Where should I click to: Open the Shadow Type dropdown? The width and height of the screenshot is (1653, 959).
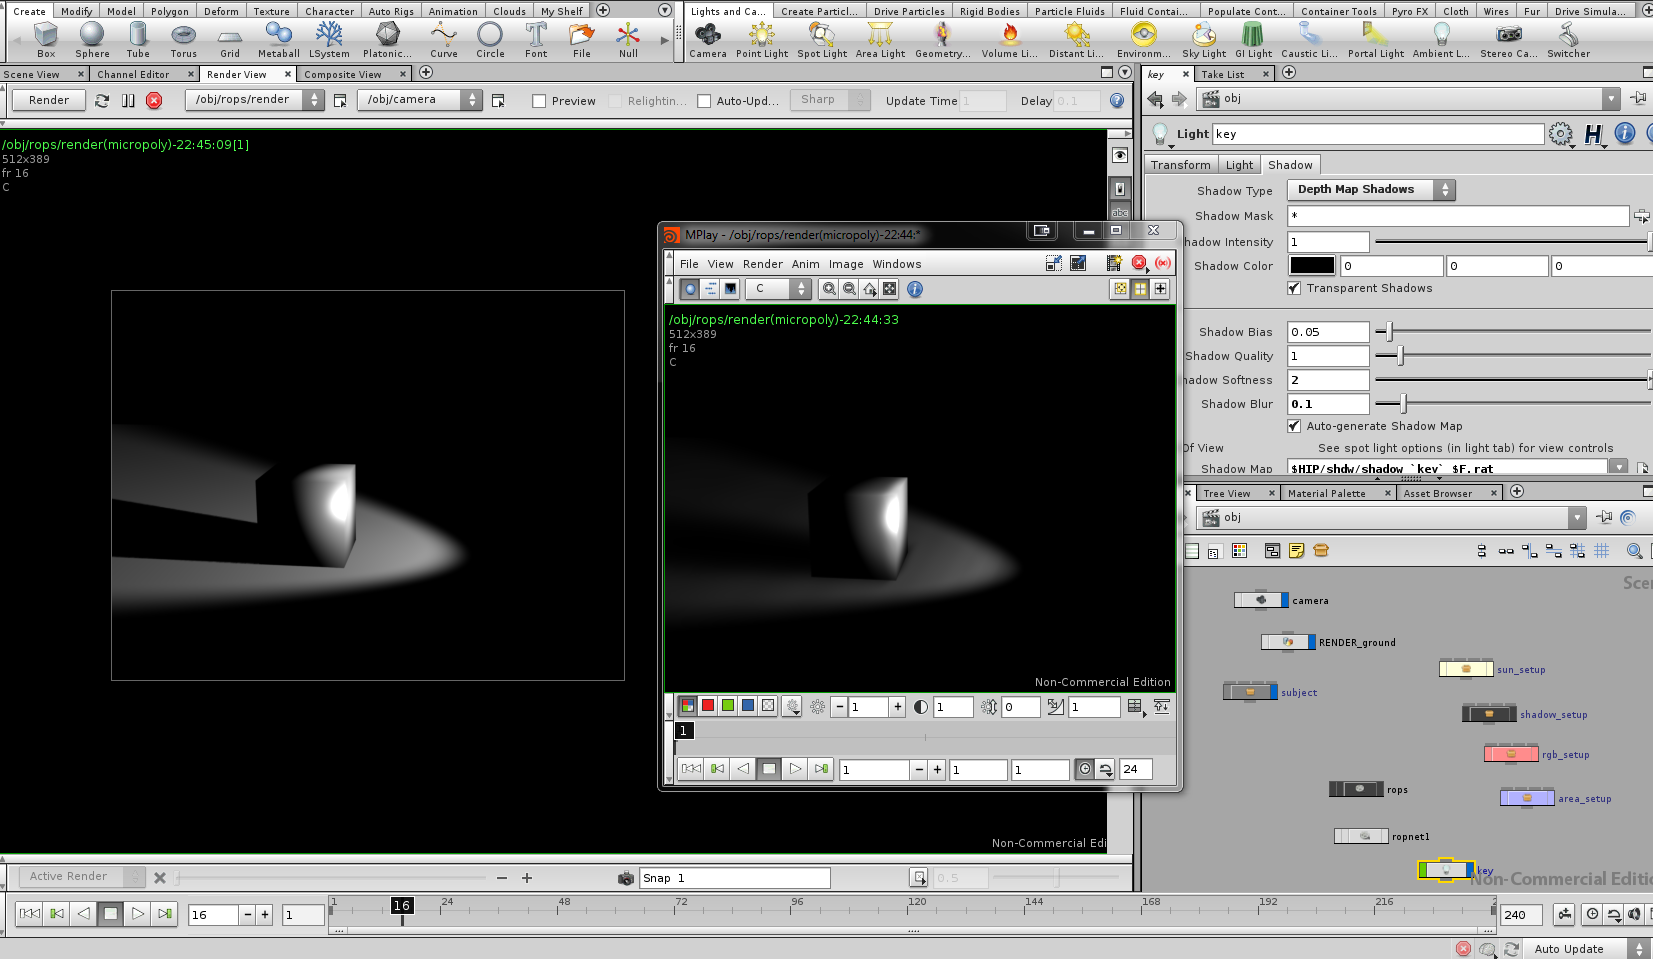pos(1371,190)
